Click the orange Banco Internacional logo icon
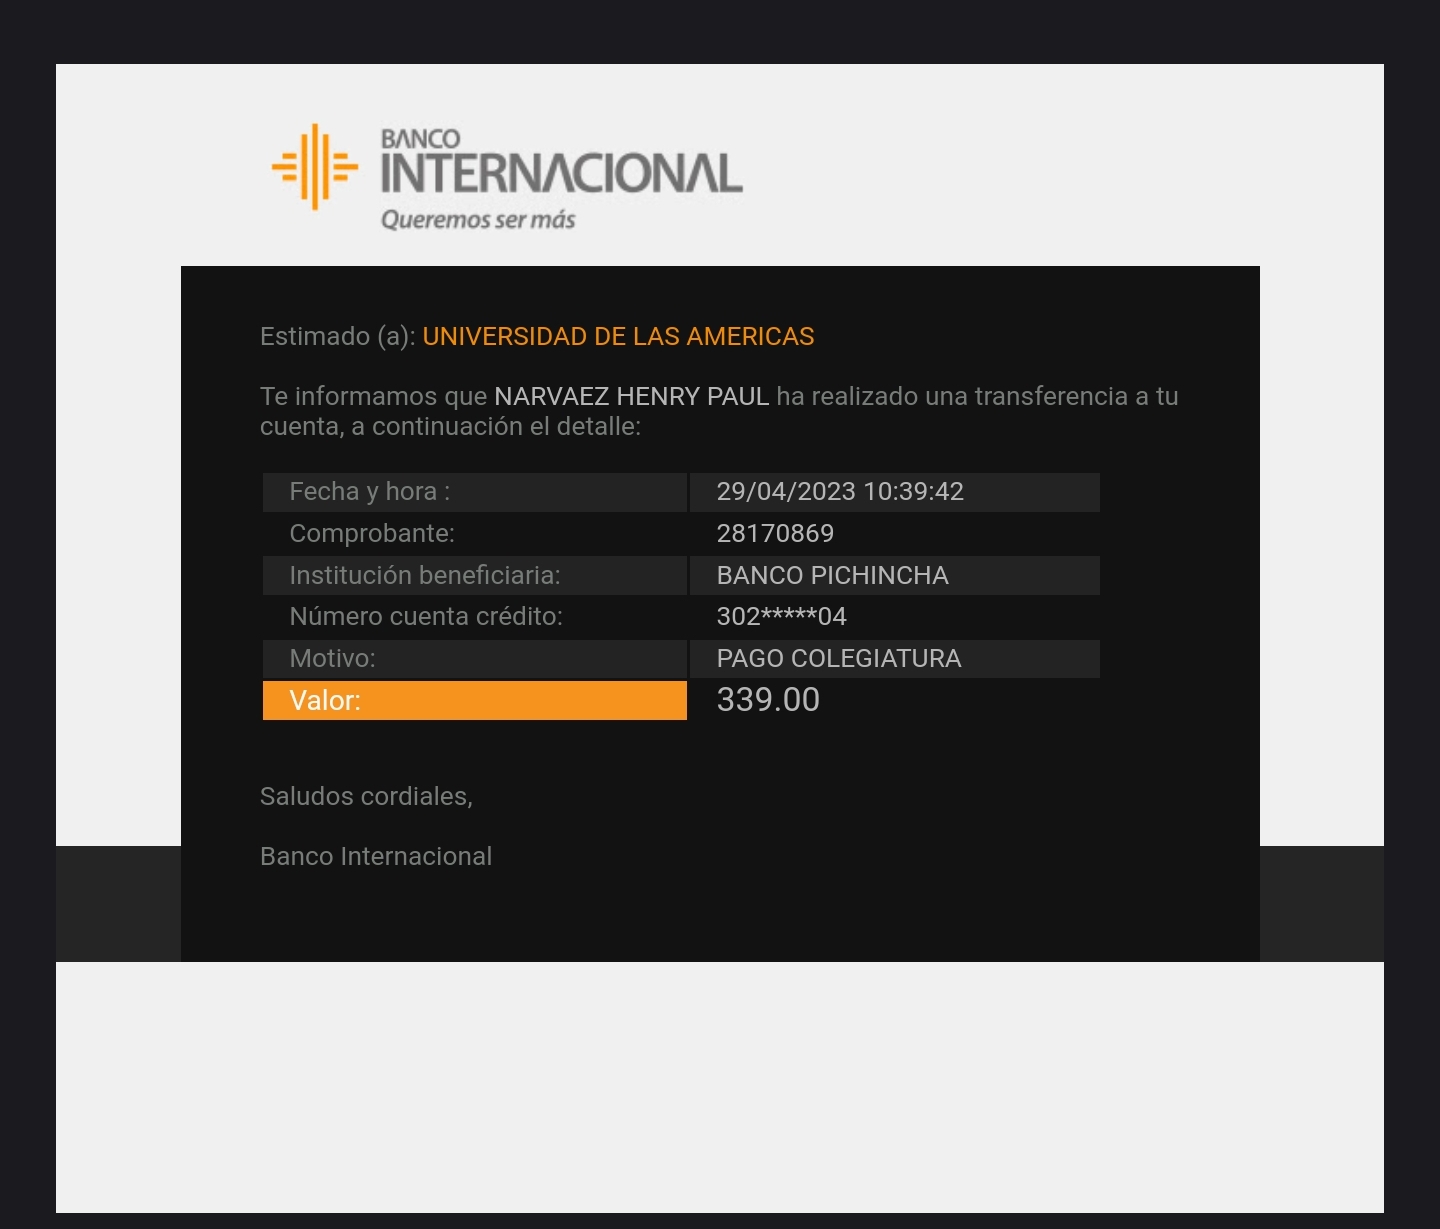 coord(314,167)
